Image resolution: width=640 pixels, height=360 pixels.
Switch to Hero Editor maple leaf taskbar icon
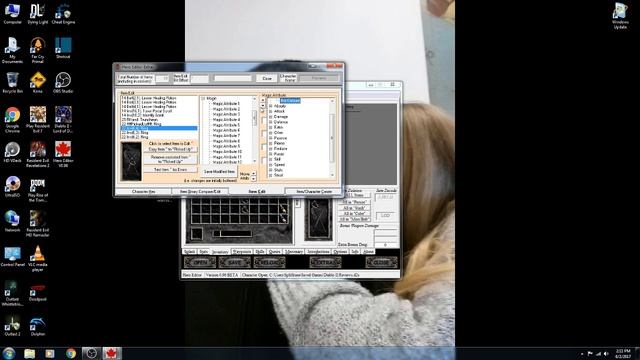111,353
